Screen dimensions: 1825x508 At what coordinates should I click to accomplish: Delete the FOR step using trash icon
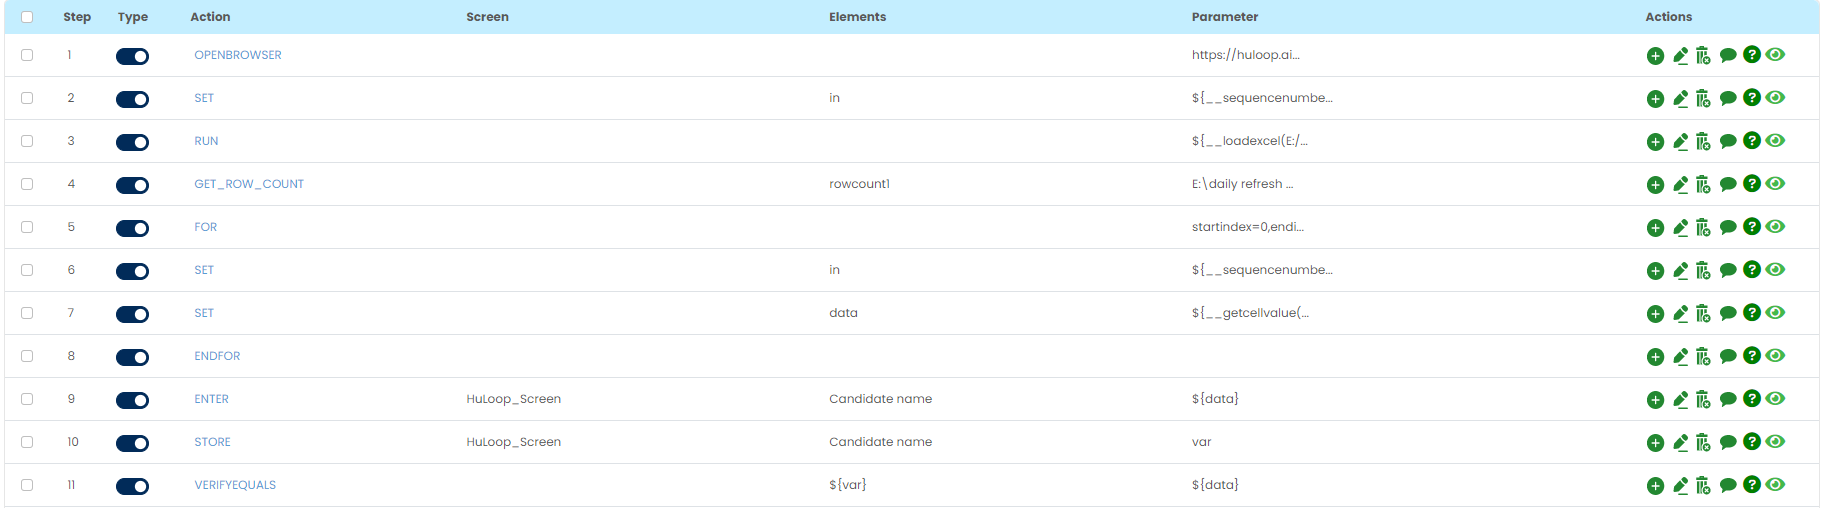(1703, 228)
